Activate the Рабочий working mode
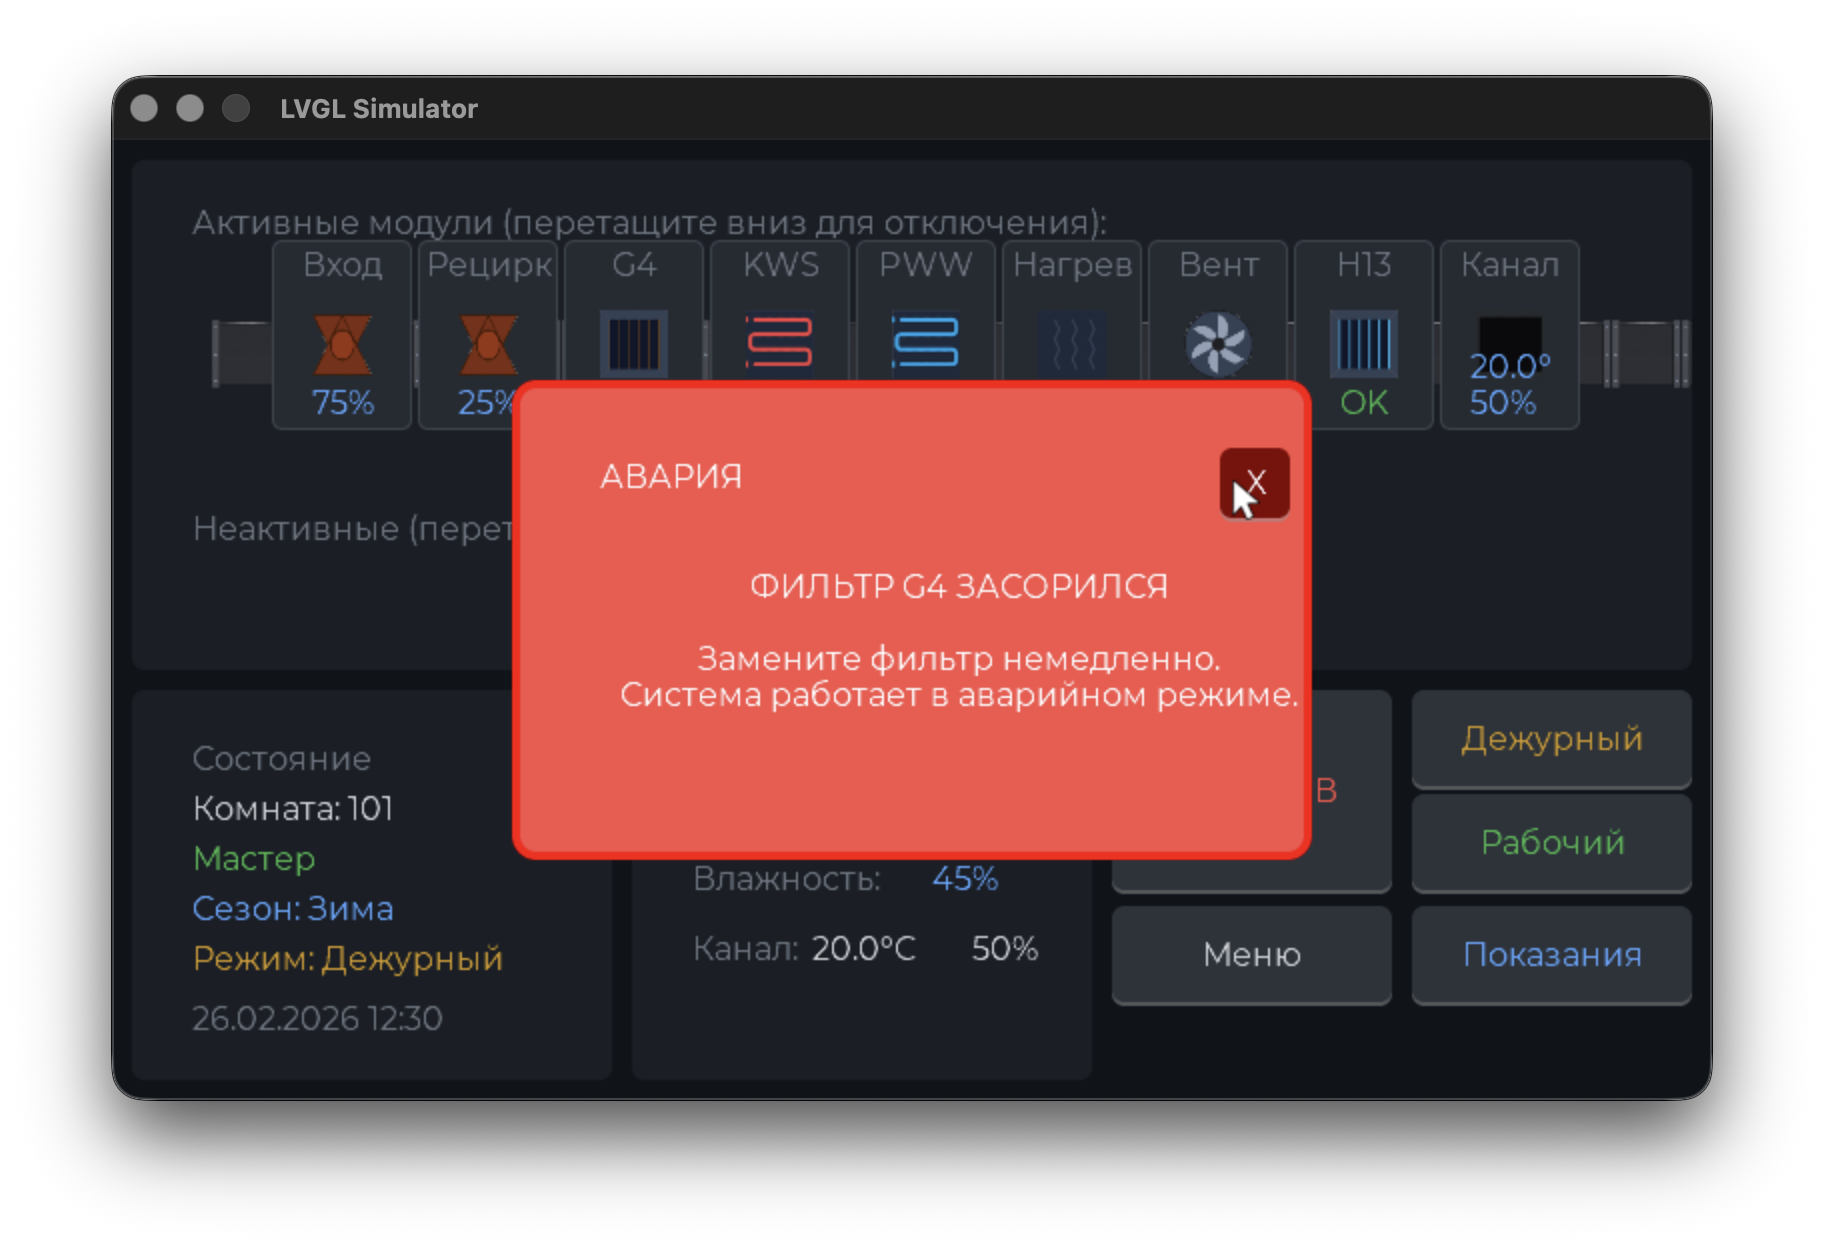Viewport: 1824px width, 1248px height. (x=1551, y=843)
